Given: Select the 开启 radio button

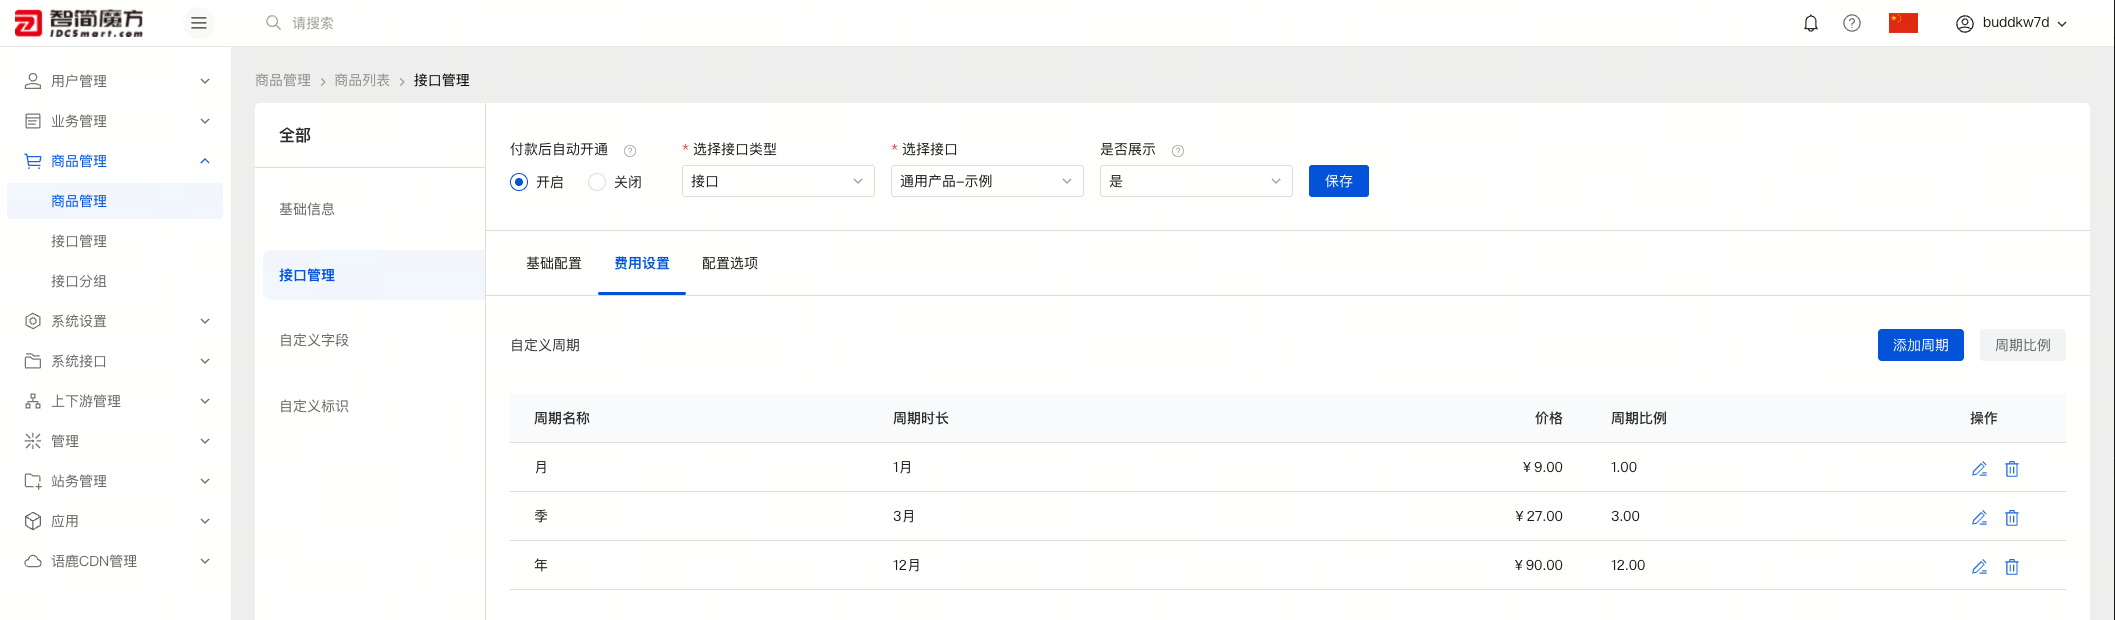Looking at the screenshot, I should tap(519, 182).
